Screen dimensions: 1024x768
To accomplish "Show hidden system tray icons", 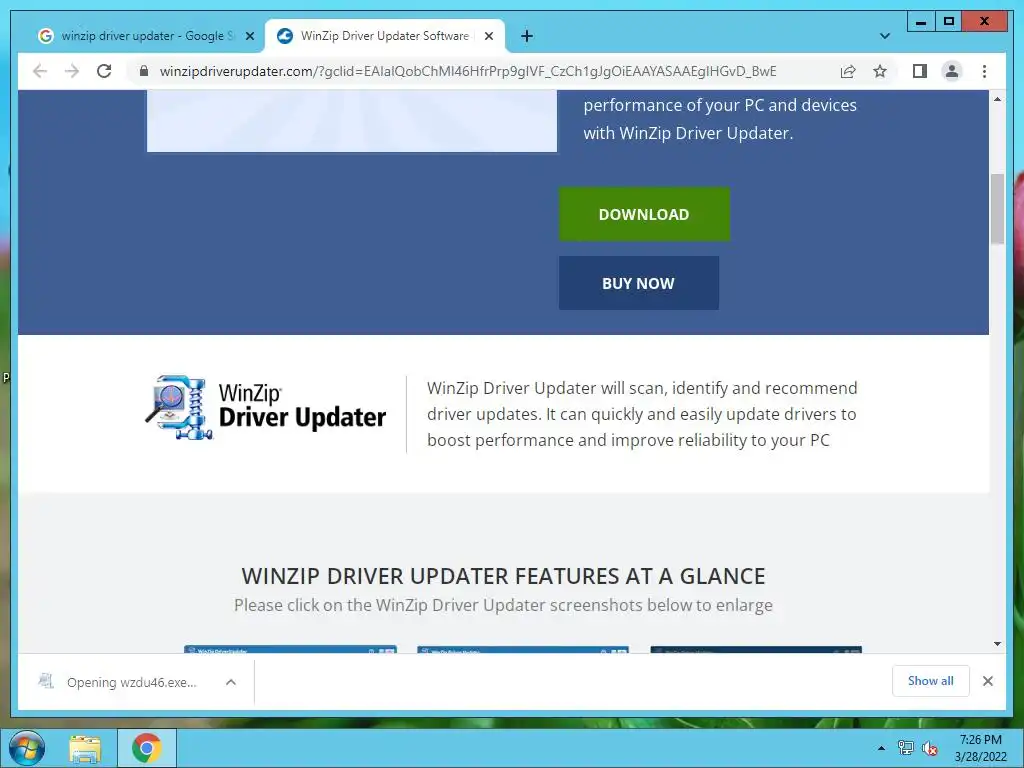I will tap(881, 748).
